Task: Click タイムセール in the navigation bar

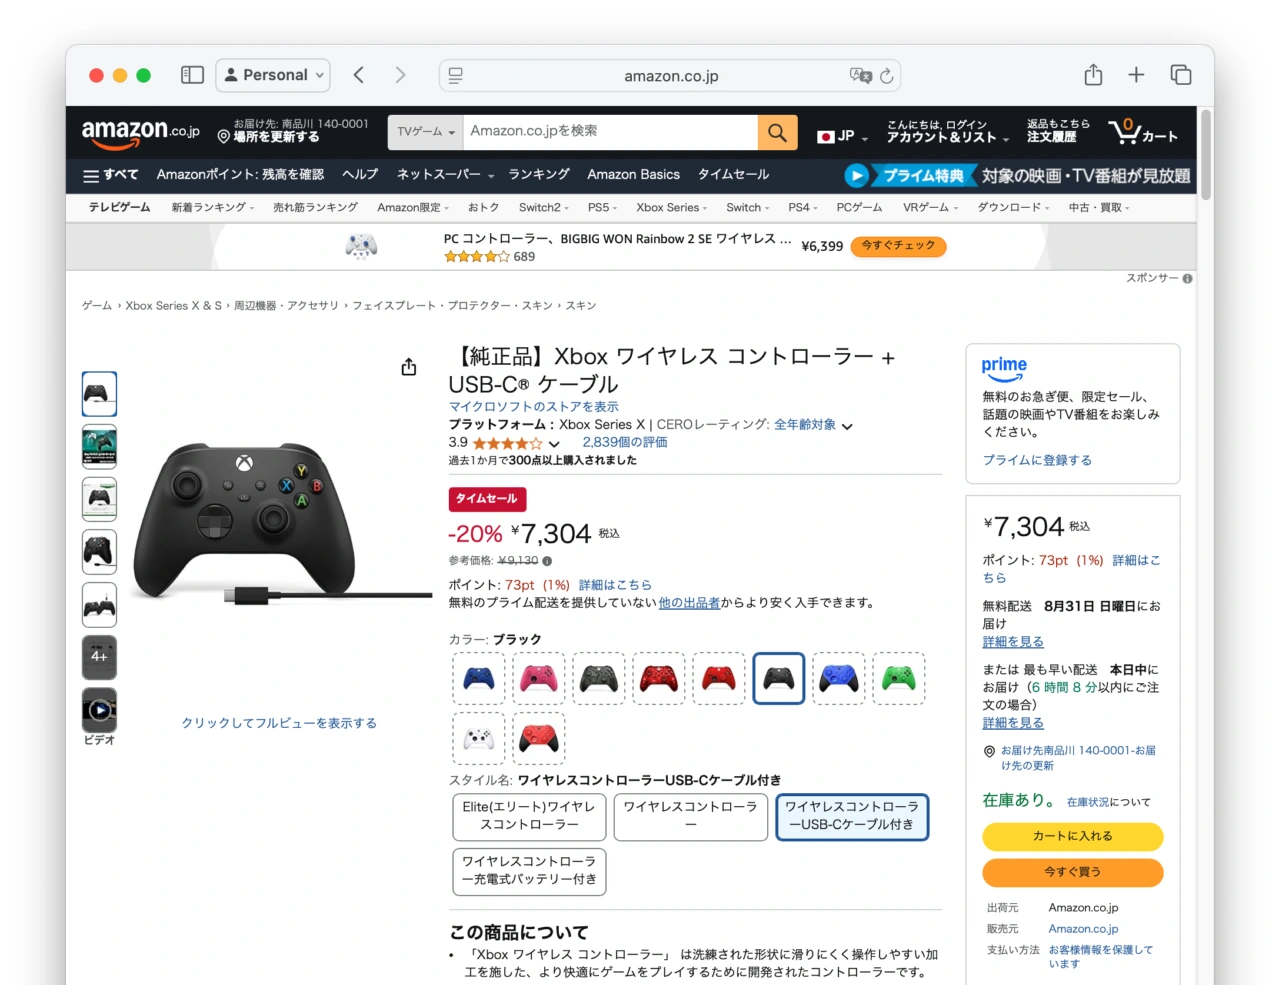Action: pyautogui.click(x=733, y=174)
